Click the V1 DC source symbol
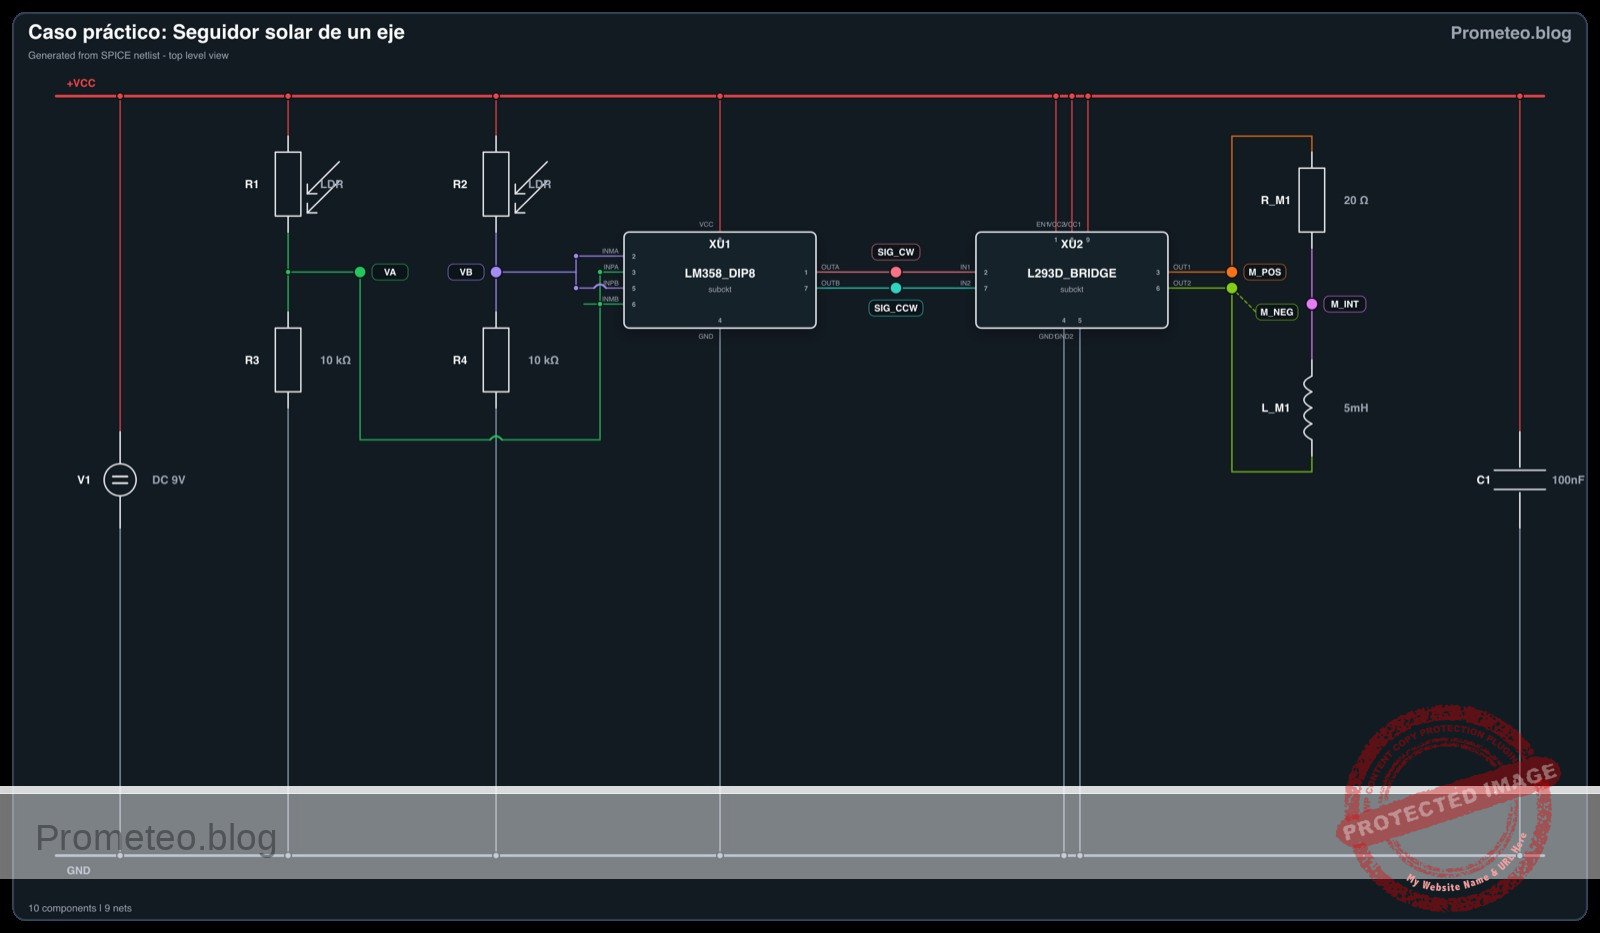This screenshot has width=1600, height=933. coord(120,480)
